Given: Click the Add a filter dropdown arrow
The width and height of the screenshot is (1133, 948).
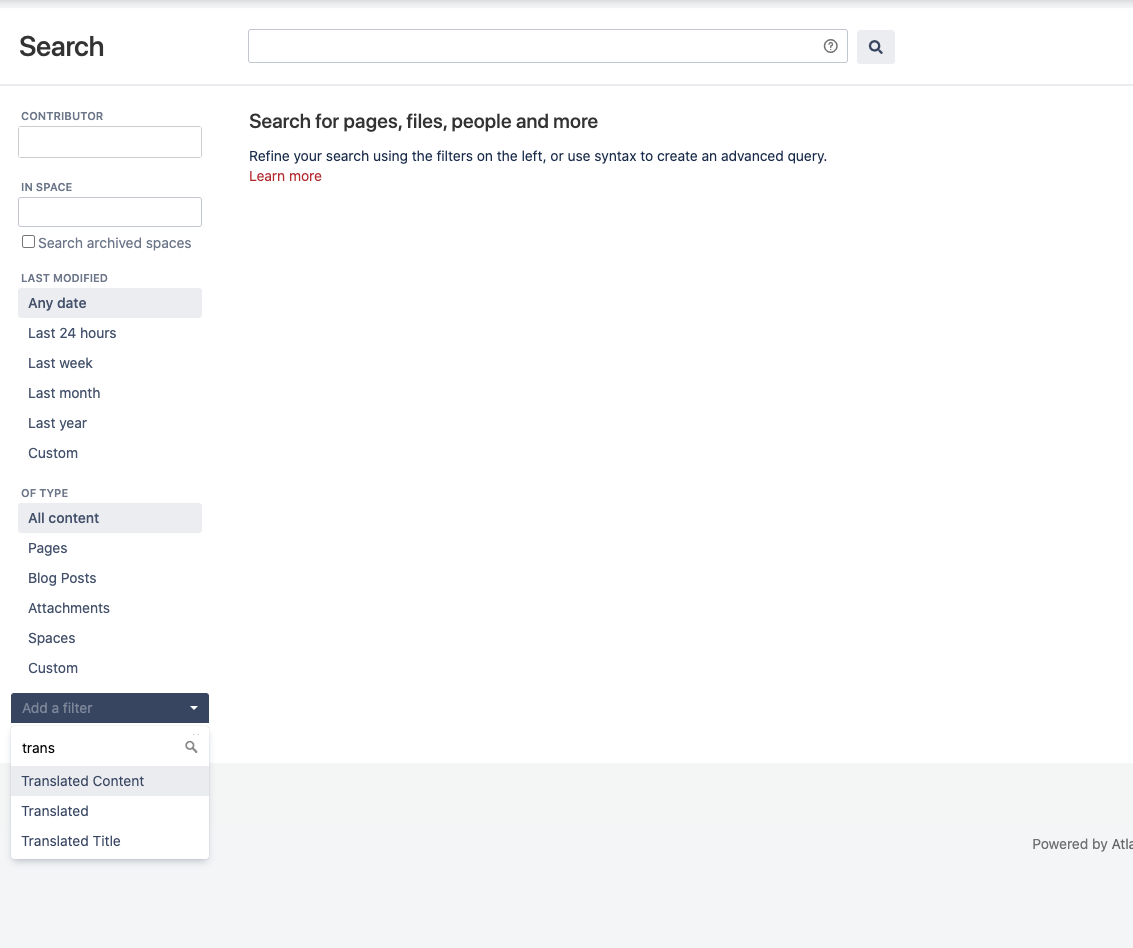Looking at the screenshot, I should click(194, 708).
